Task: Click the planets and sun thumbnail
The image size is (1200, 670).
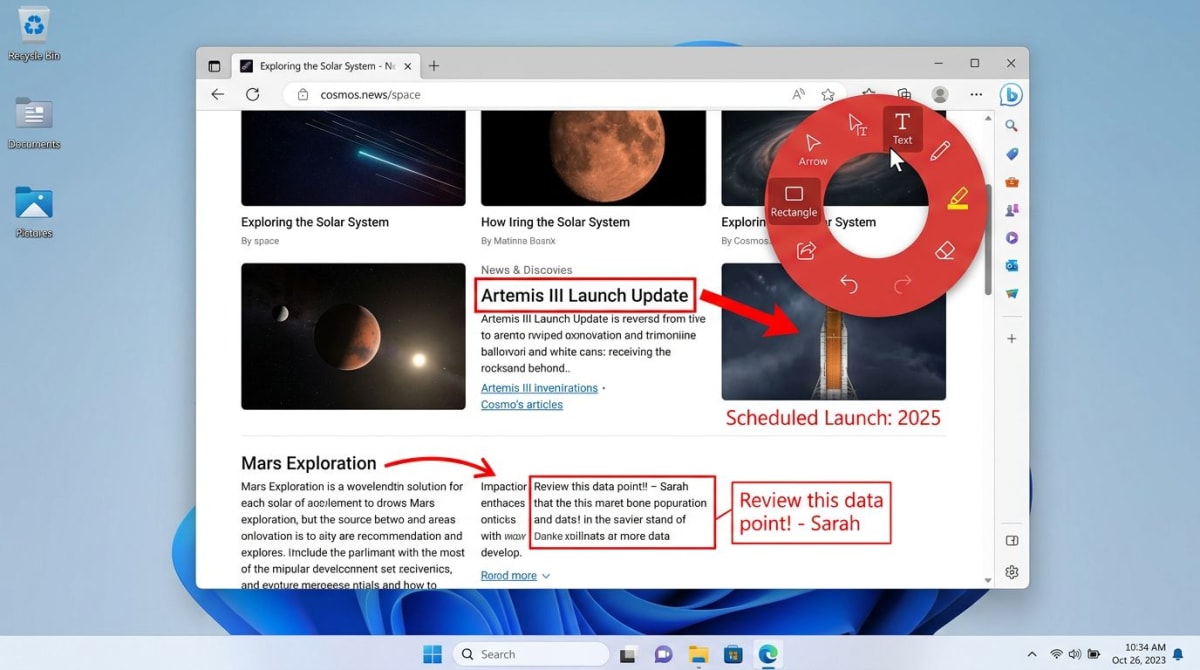Action: 353,336
